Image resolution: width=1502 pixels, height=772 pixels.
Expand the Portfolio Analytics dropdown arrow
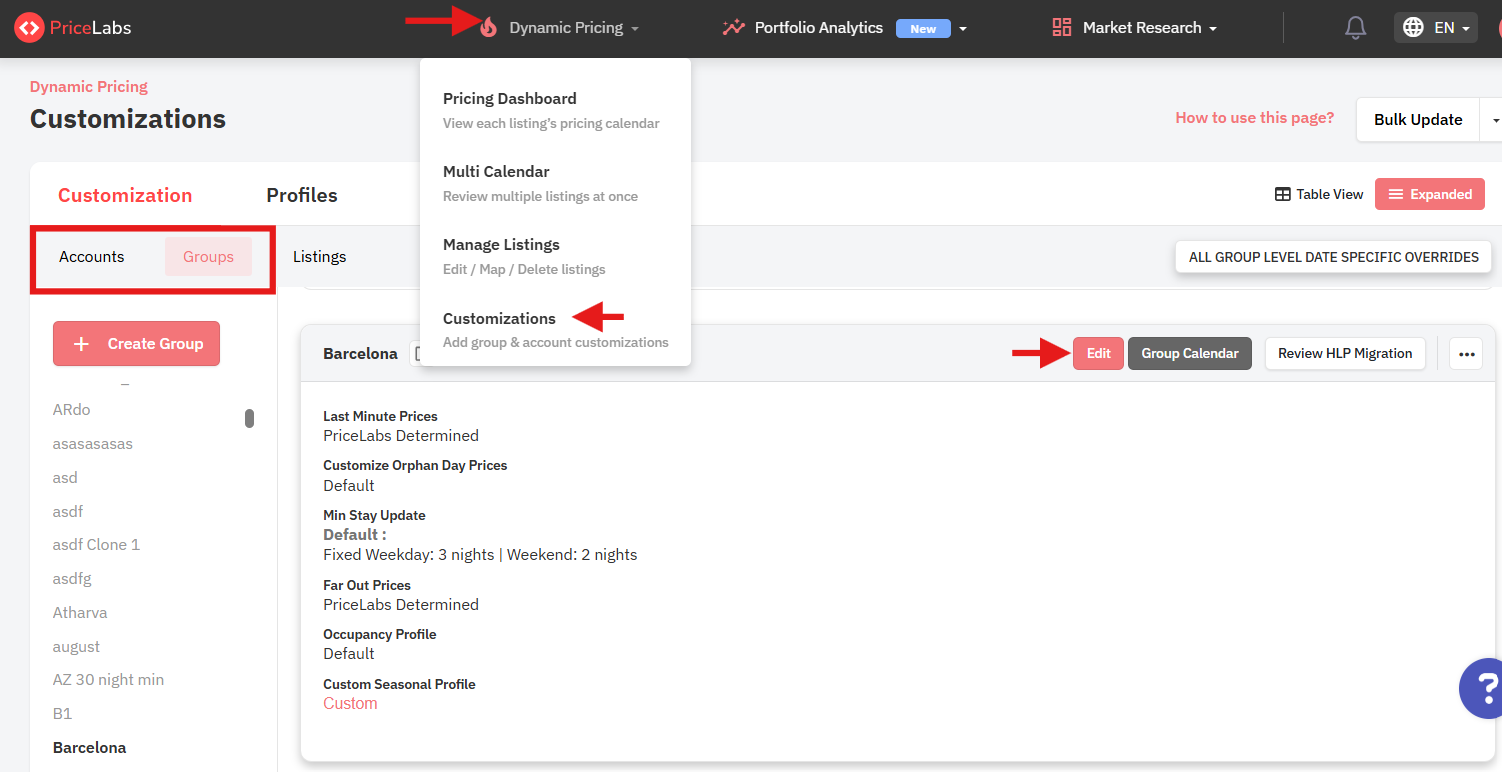963,29
